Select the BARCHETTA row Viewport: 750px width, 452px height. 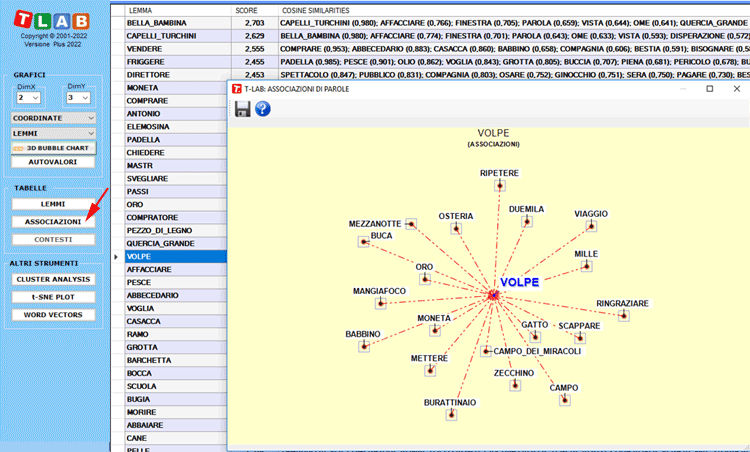point(176,360)
